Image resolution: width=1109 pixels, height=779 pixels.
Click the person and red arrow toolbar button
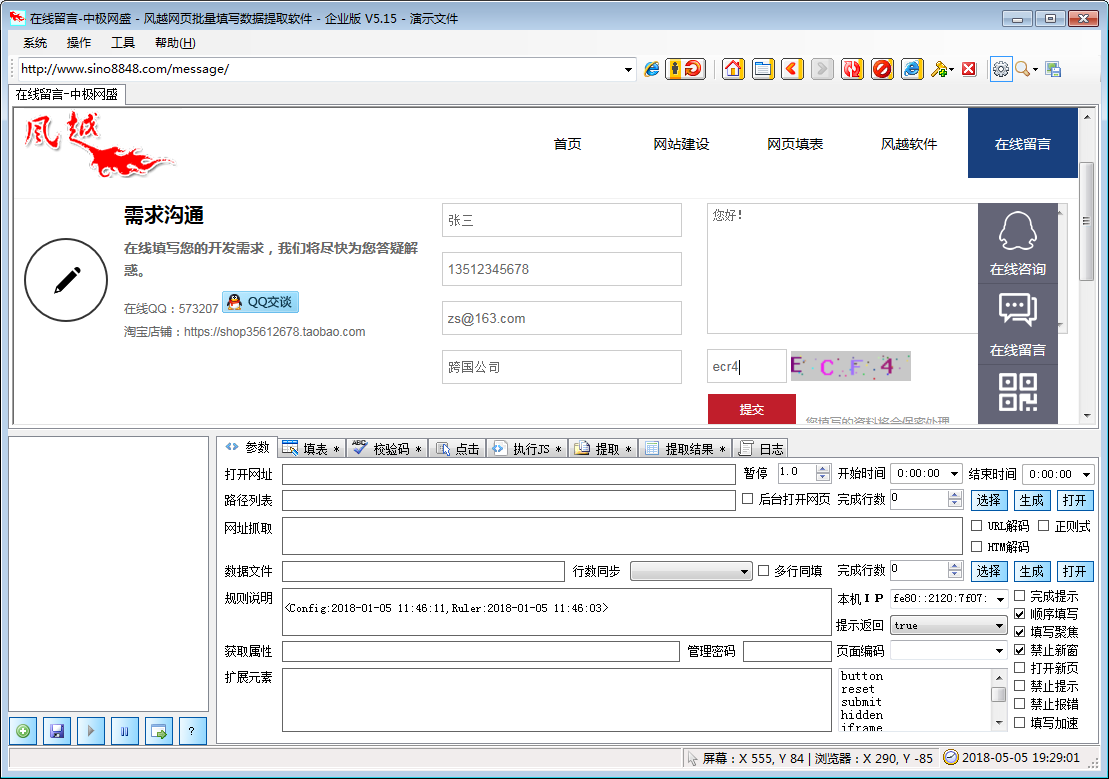point(685,69)
